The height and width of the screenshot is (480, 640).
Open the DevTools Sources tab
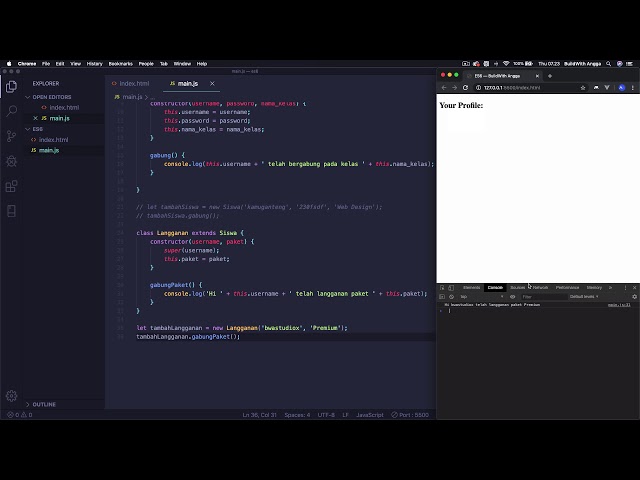click(x=518, y=288)
